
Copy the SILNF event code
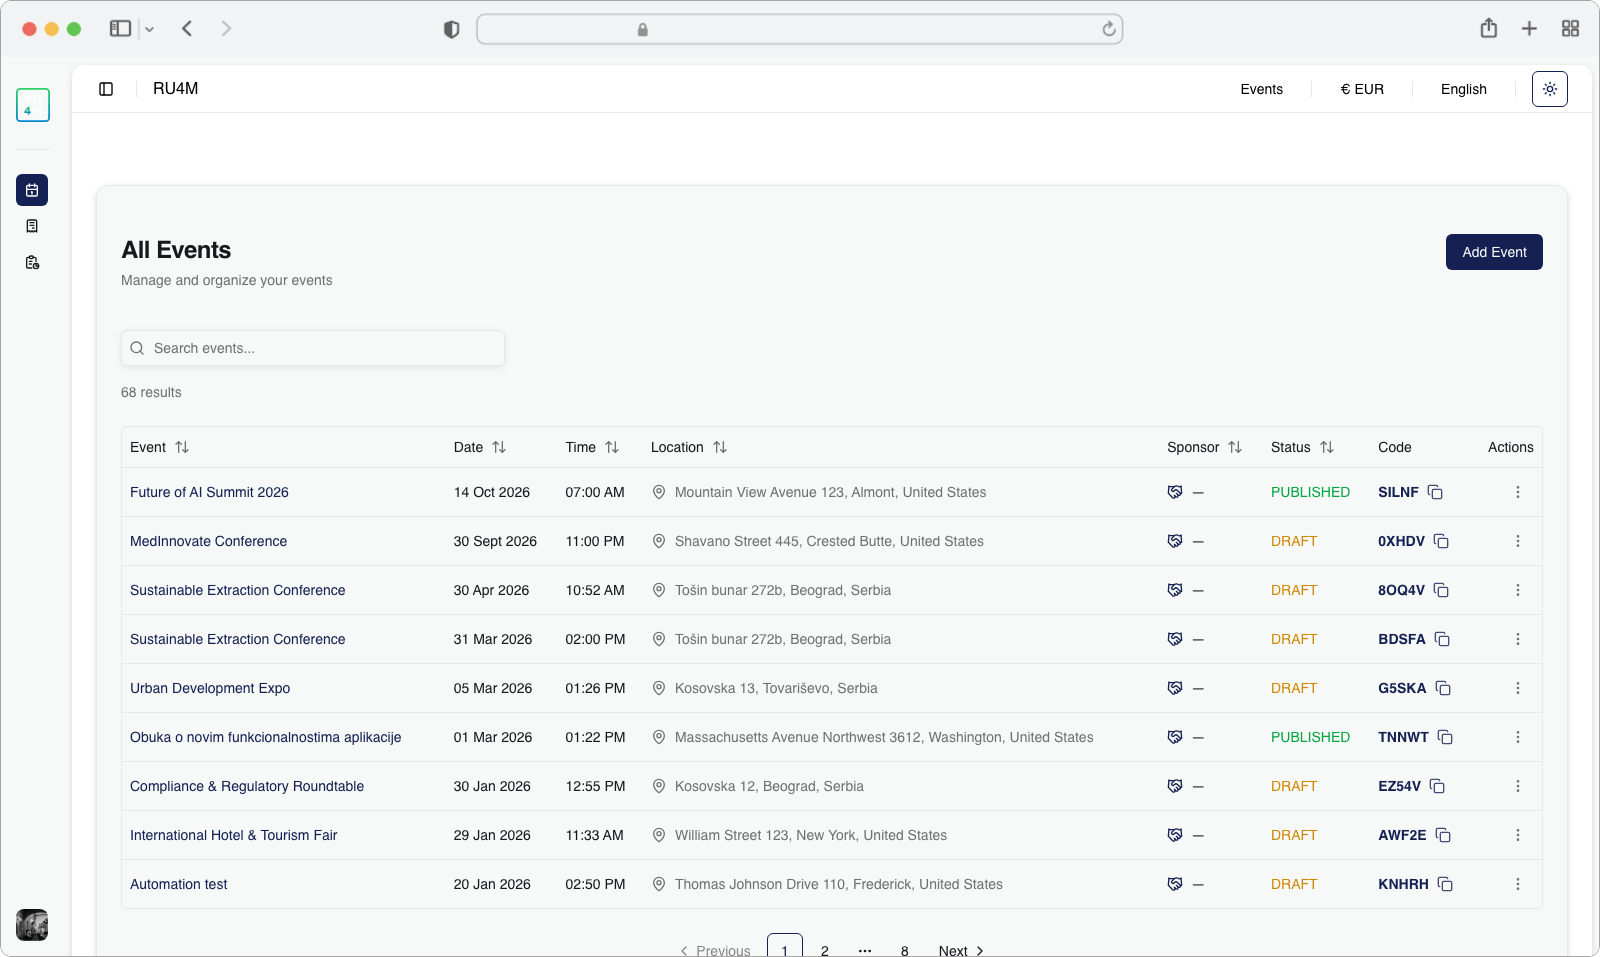pyautogui.click(x=1435, y=492)
